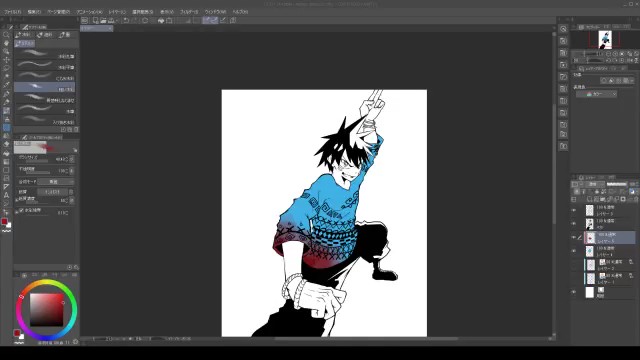The width and height of the screenshot is (640, 360).
Task: Open the Layer menu
Action: [x=118, y=12]
